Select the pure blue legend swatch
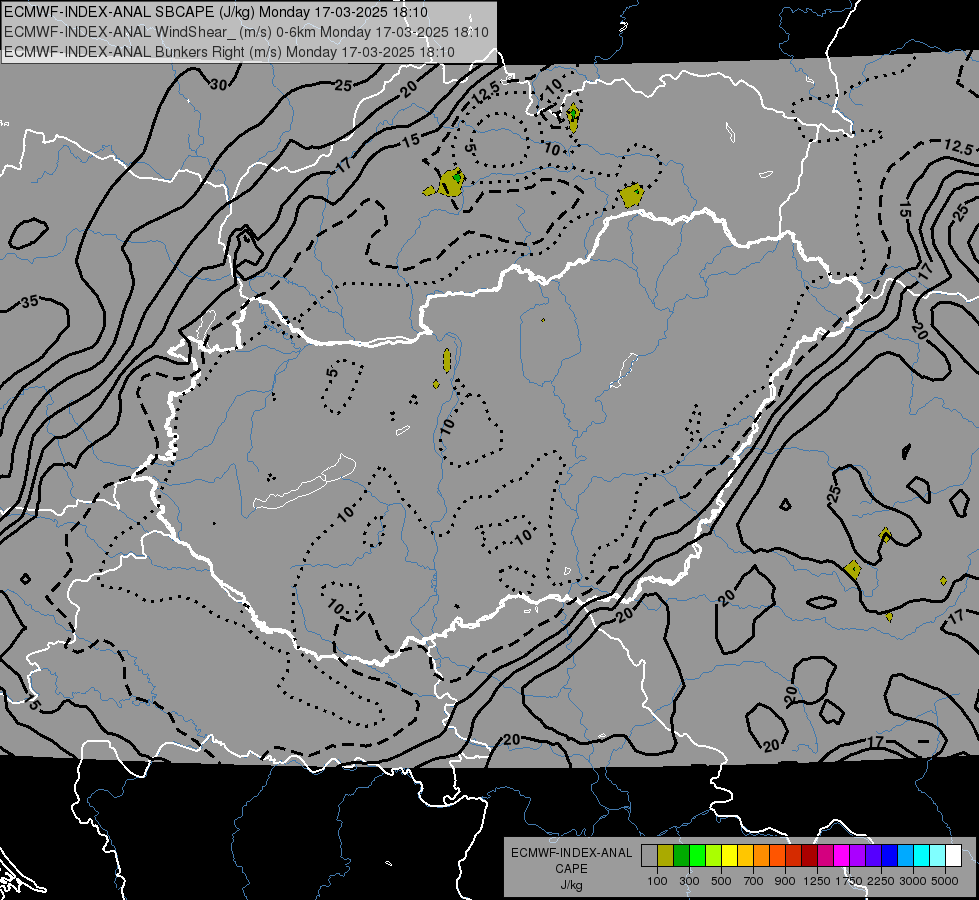 pyautogui.click(x=889, y=855)
